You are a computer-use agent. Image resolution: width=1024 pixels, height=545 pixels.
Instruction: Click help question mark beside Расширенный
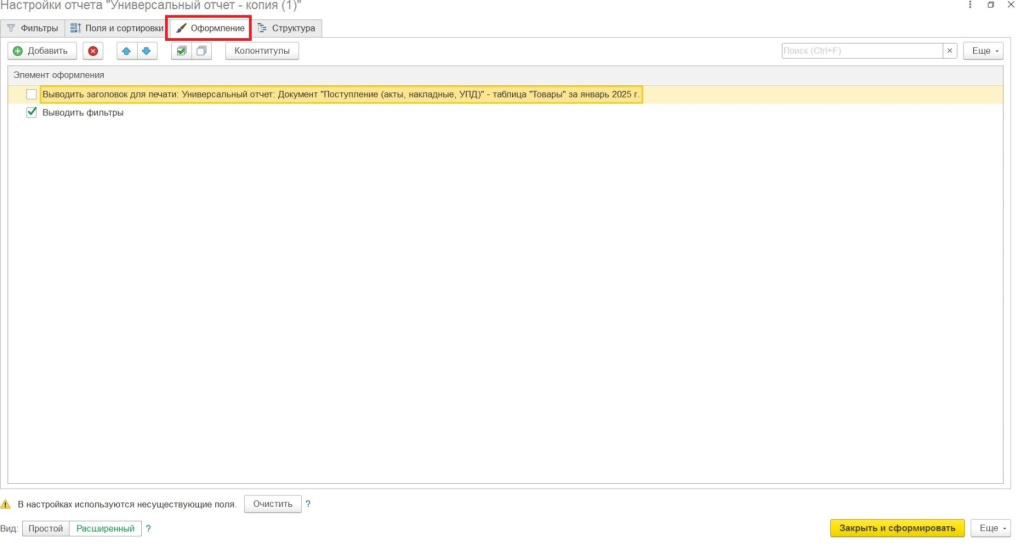[x=149, y=529]
